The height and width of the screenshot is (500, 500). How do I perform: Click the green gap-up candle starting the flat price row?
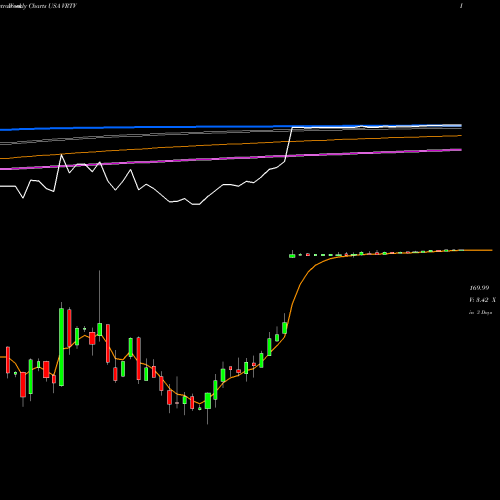pyautogui.click(x=292, y=255)
